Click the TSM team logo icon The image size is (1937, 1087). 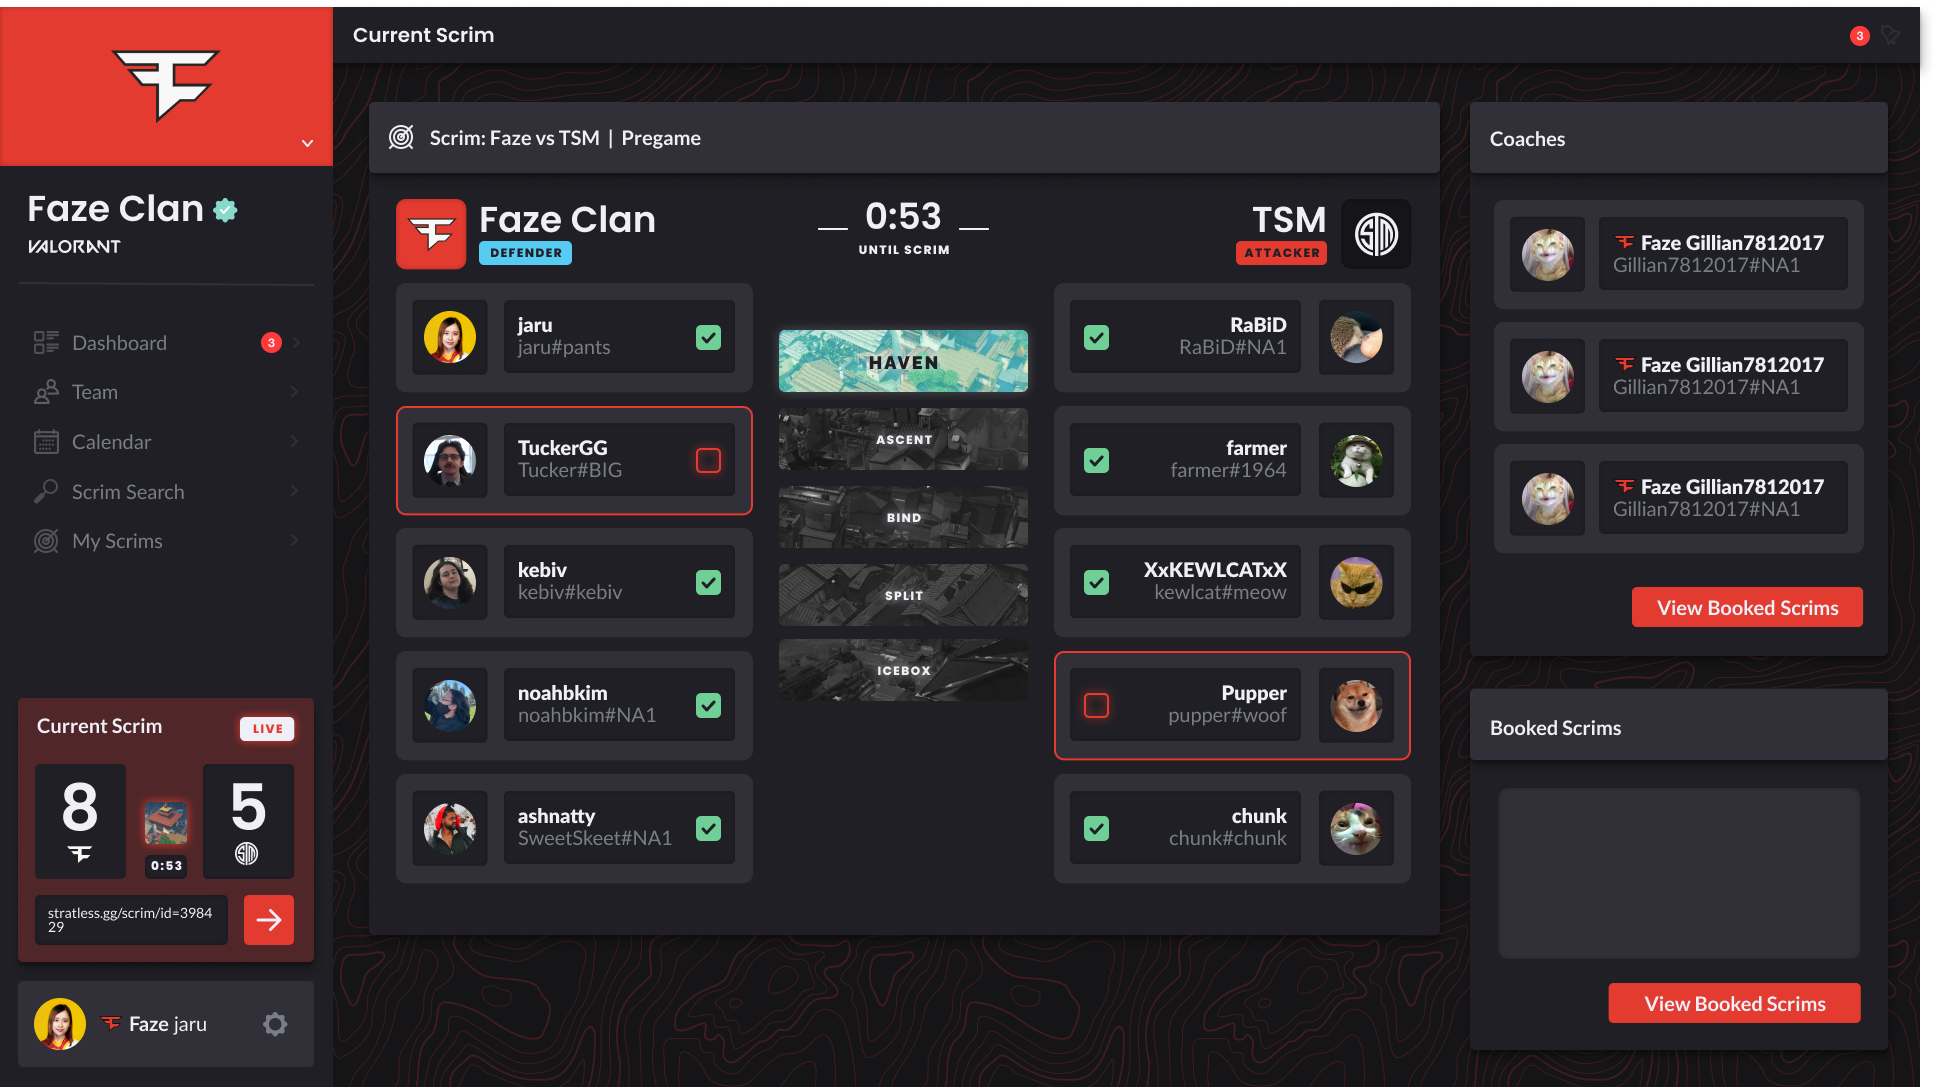pyautogui.click(x=1376, y=234)
